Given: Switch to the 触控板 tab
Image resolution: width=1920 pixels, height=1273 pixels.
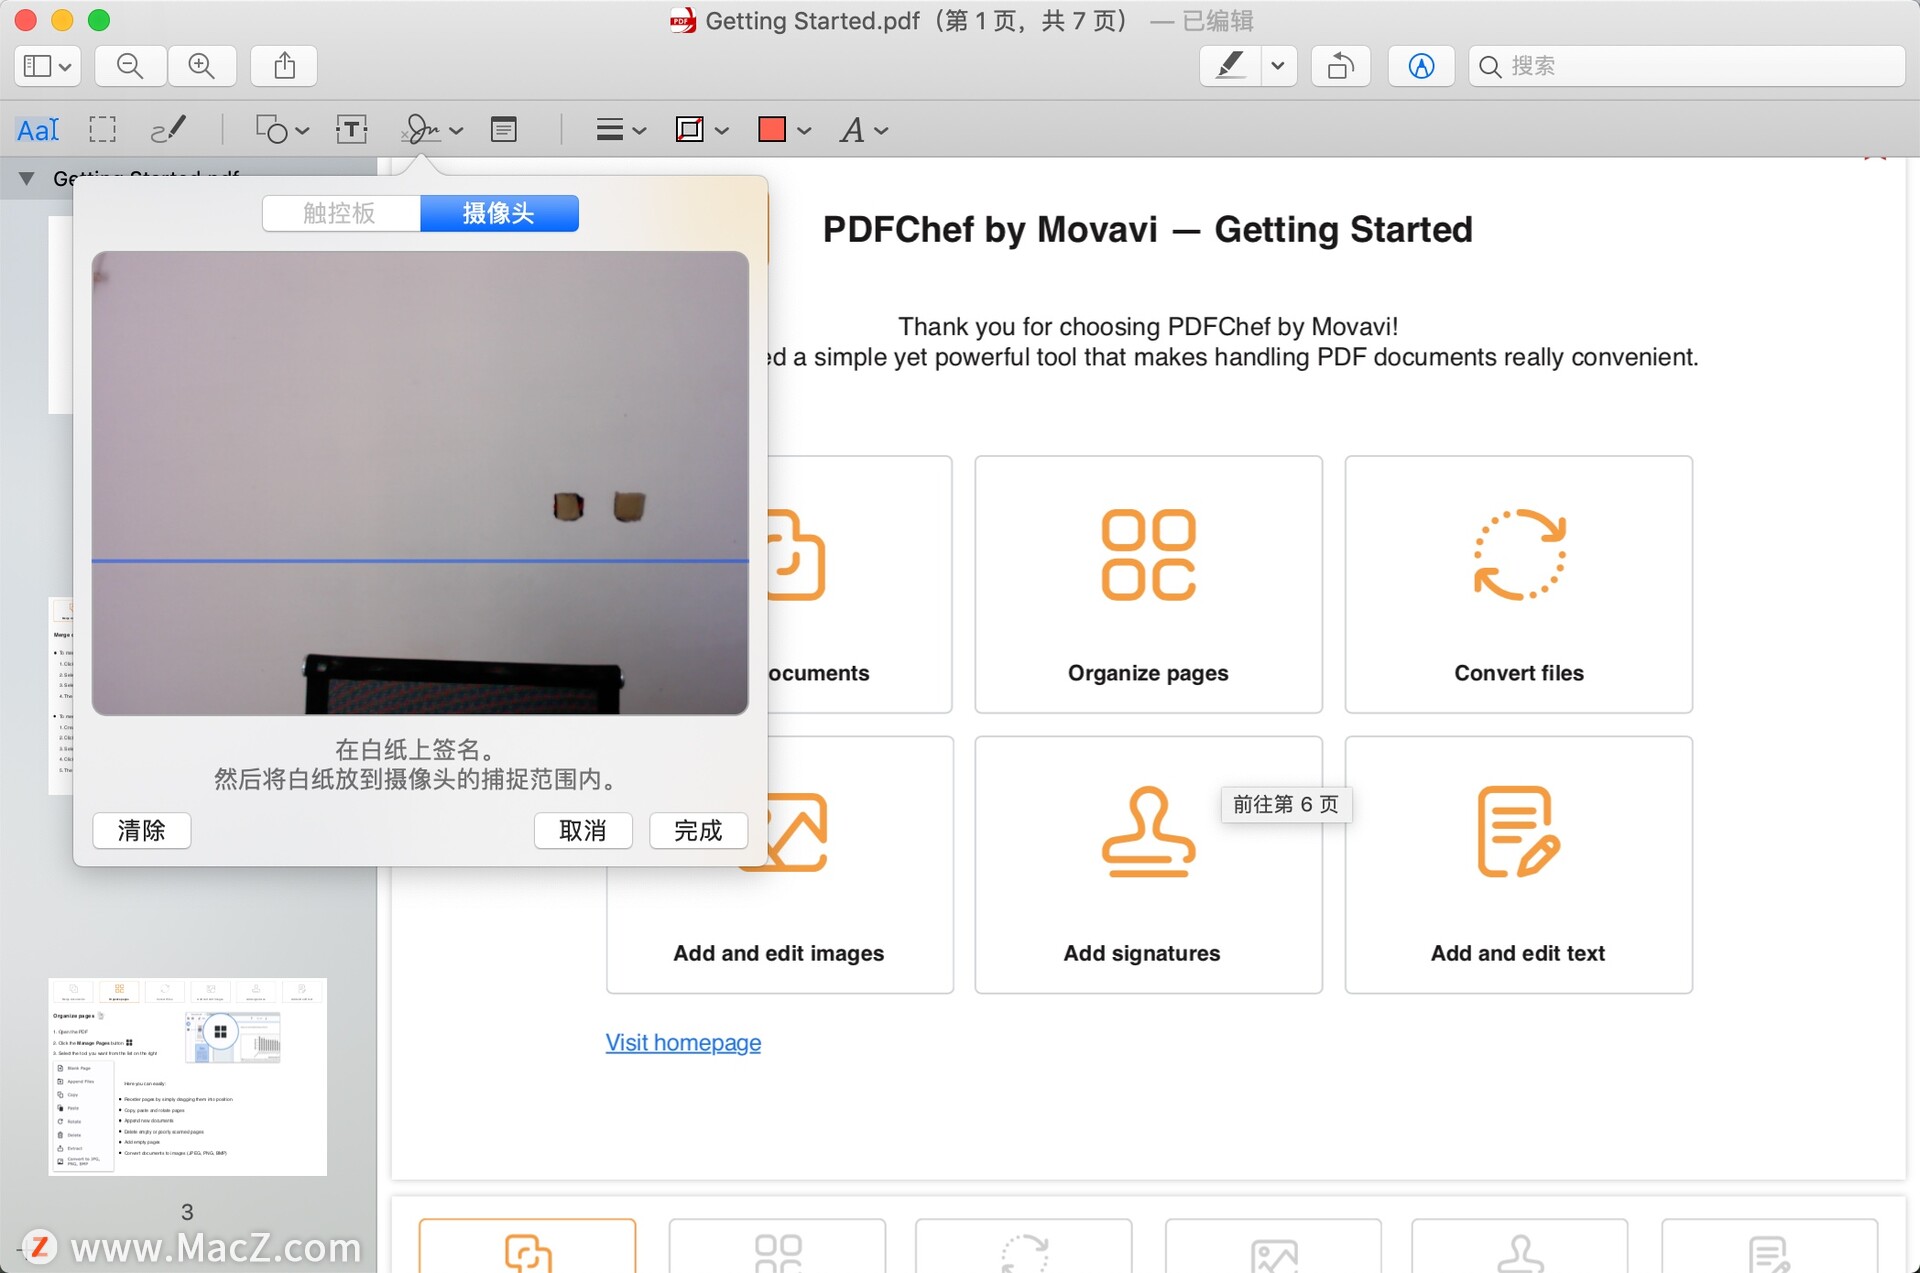Looking at the screenshot, I should pyautogui.click(x=340, y=213).
